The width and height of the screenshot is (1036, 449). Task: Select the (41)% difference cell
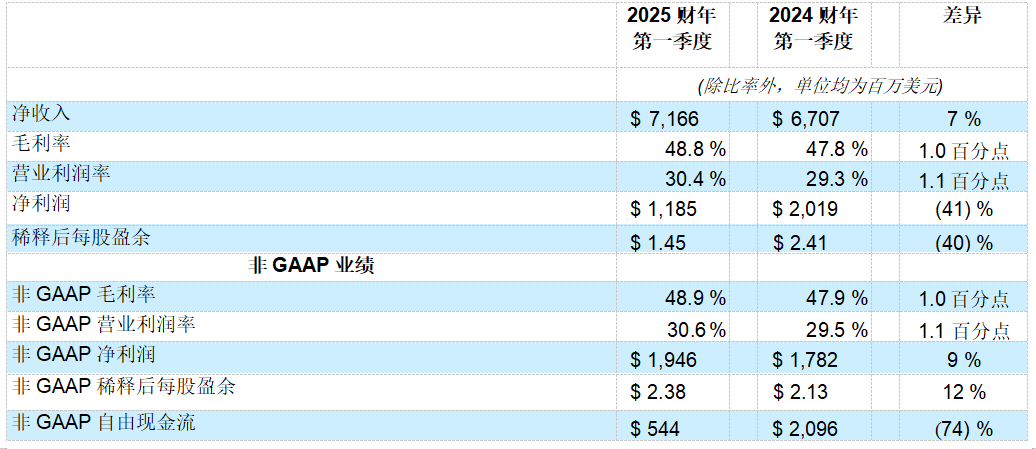(963, 210)
